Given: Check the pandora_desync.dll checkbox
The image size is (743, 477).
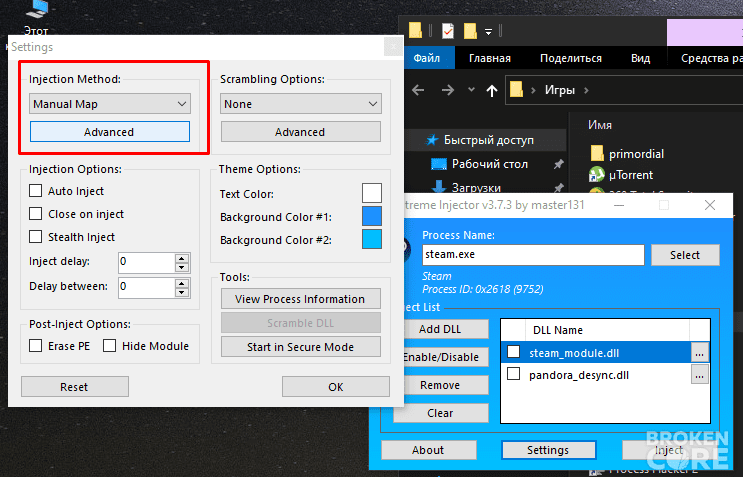Looking at the screenshot, I should click(513, 374).
